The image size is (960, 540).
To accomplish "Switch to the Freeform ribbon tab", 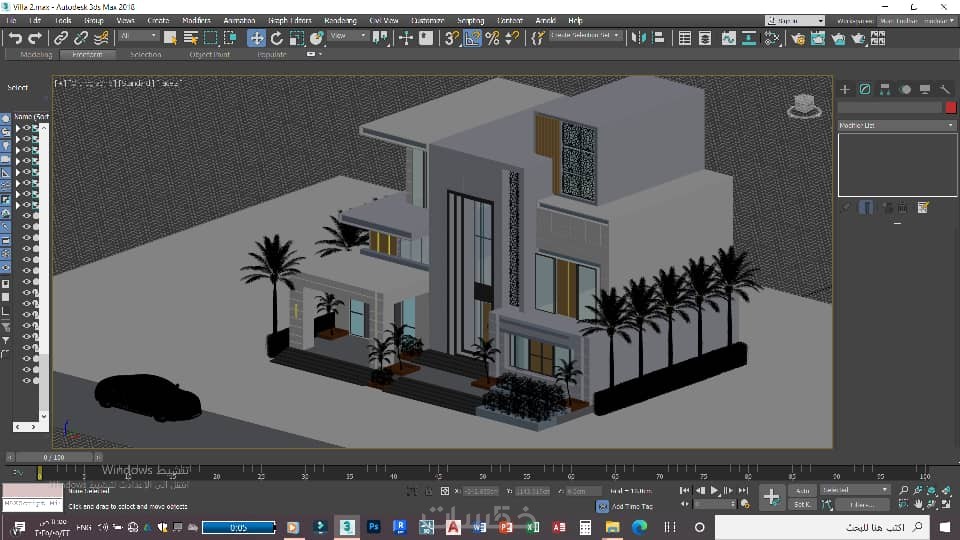I will click(88, 54).
